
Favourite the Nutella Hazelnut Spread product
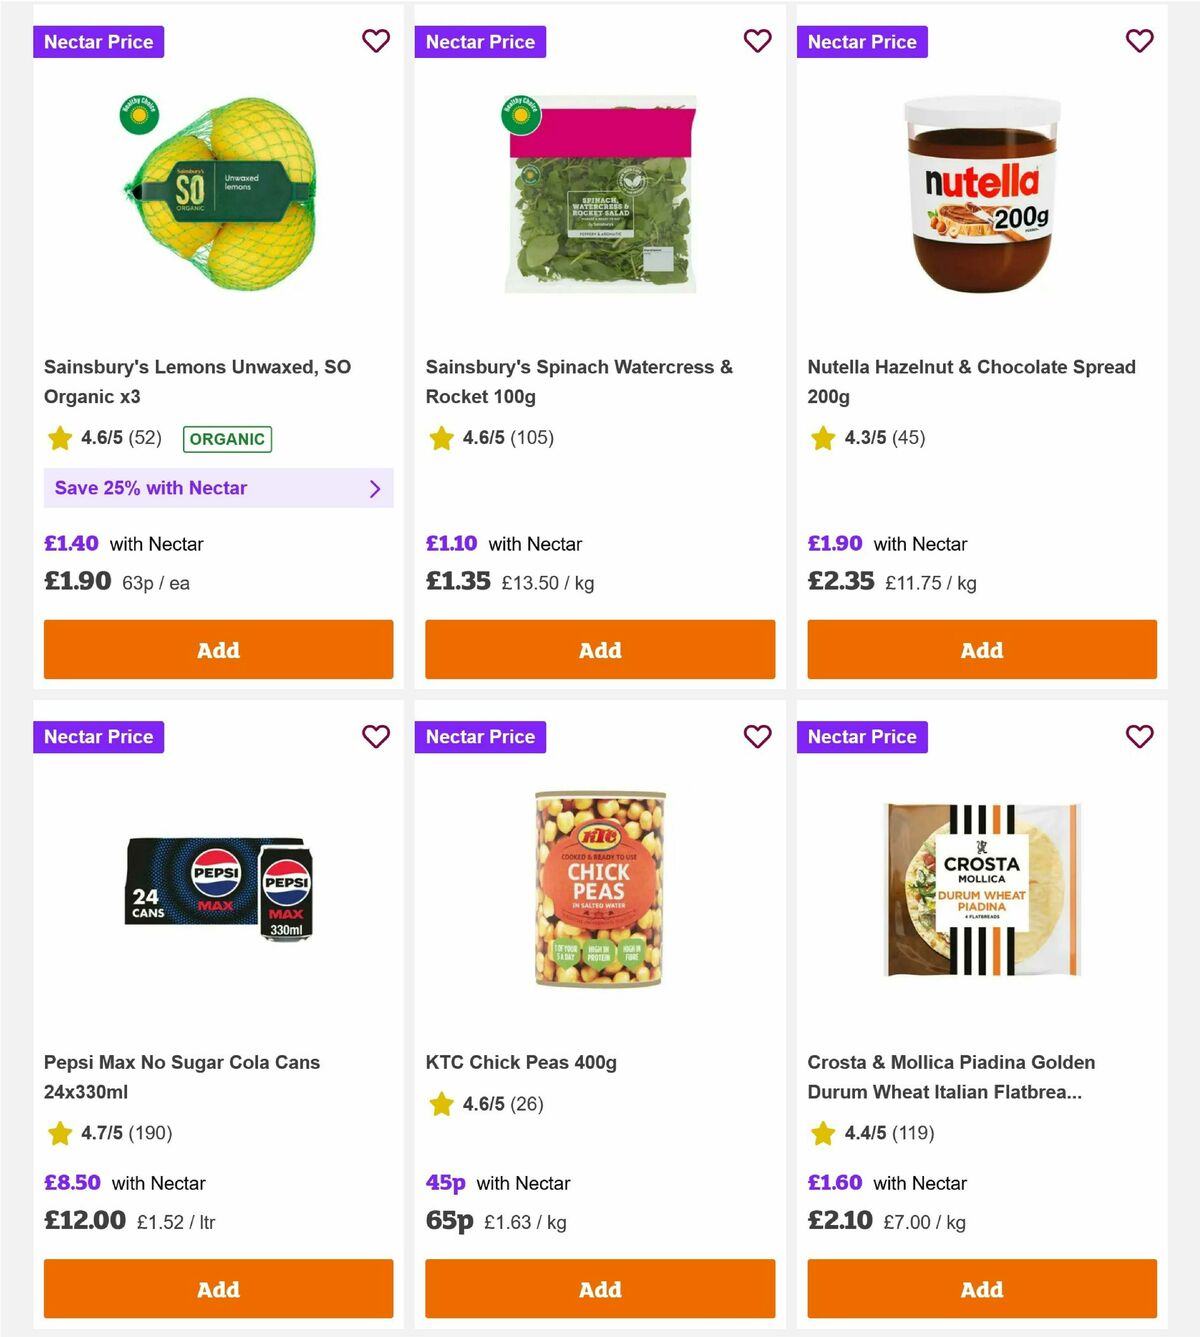(x=1139, y=41)
